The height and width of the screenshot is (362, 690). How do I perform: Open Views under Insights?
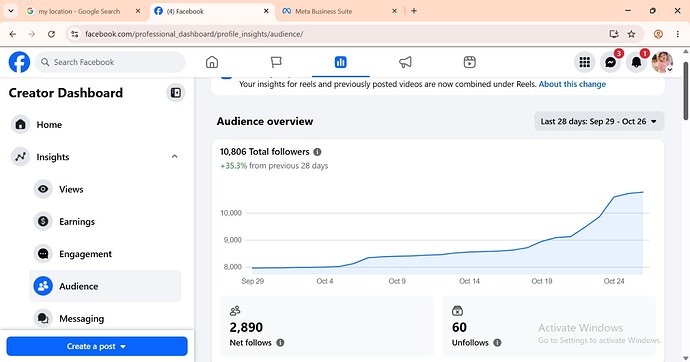[106, 190]
